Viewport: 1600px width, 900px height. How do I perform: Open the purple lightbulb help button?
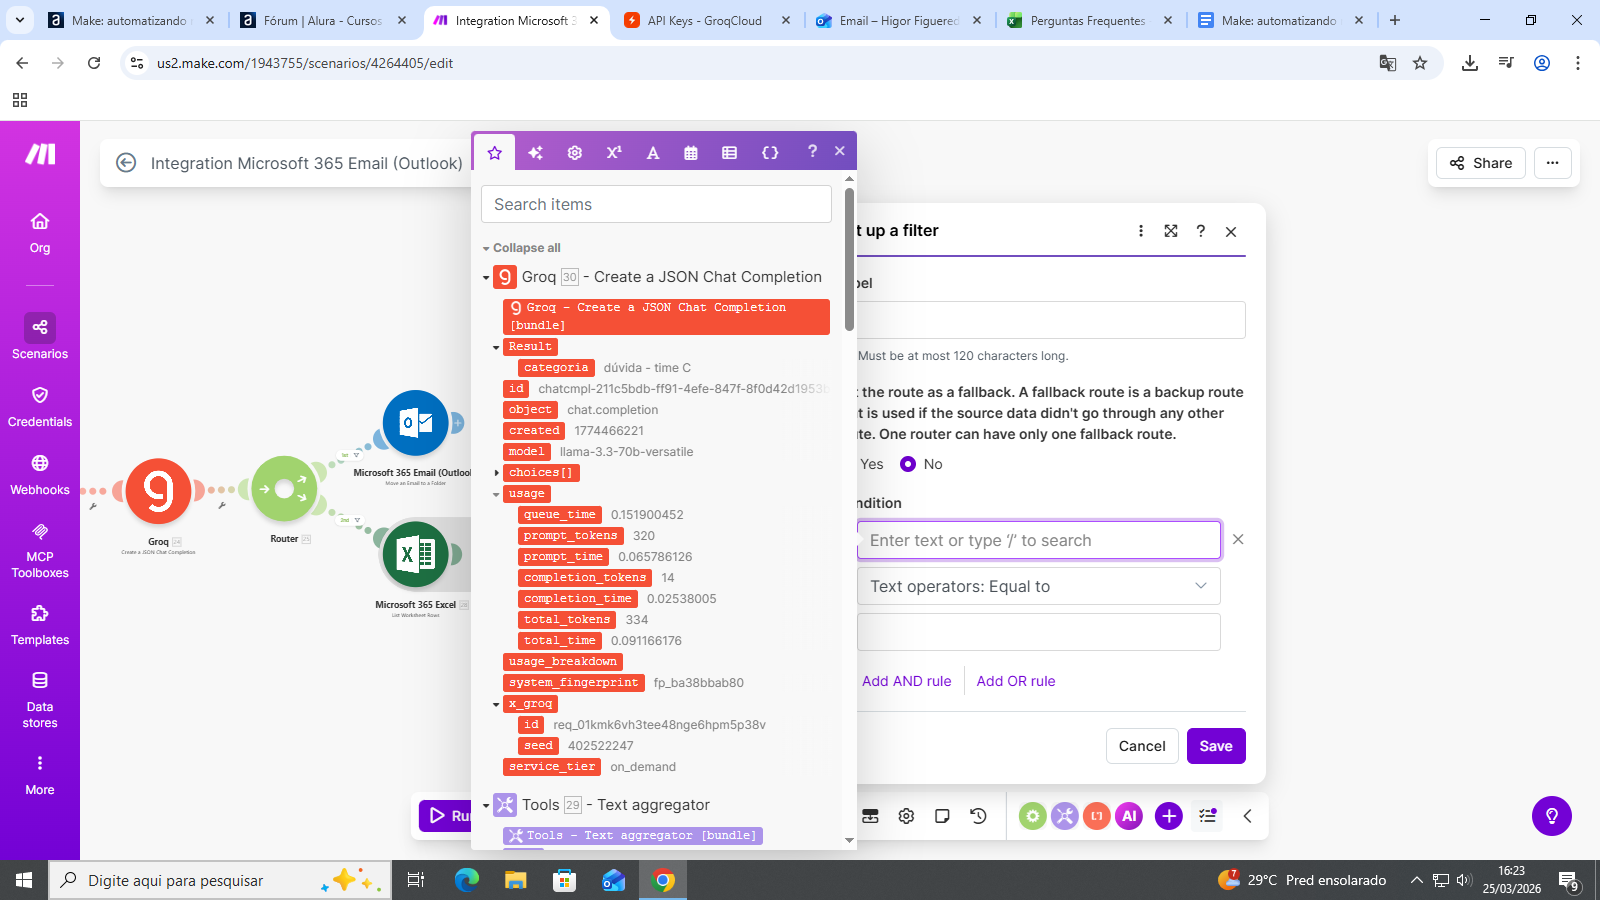1552,816
